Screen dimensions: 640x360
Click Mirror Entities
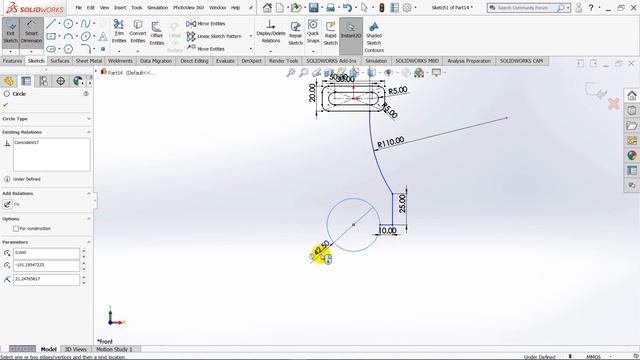tap(207, 24)
